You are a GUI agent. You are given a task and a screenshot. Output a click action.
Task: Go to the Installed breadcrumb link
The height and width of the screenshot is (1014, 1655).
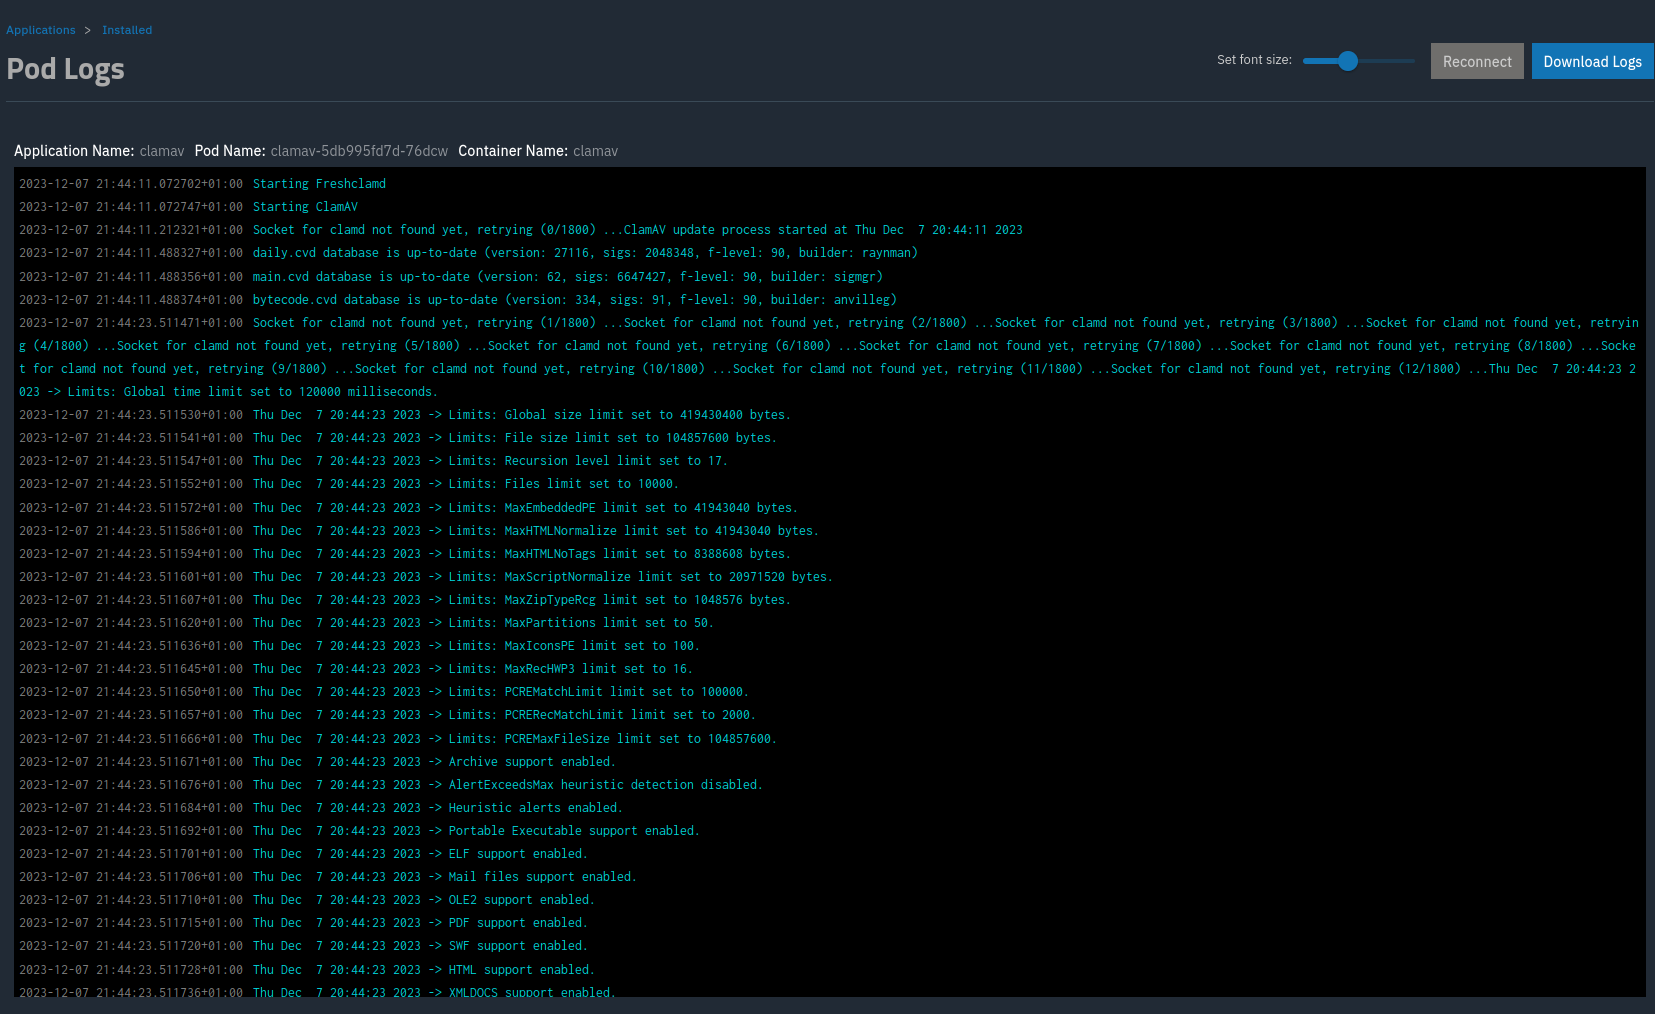click(x=127, y=30)
